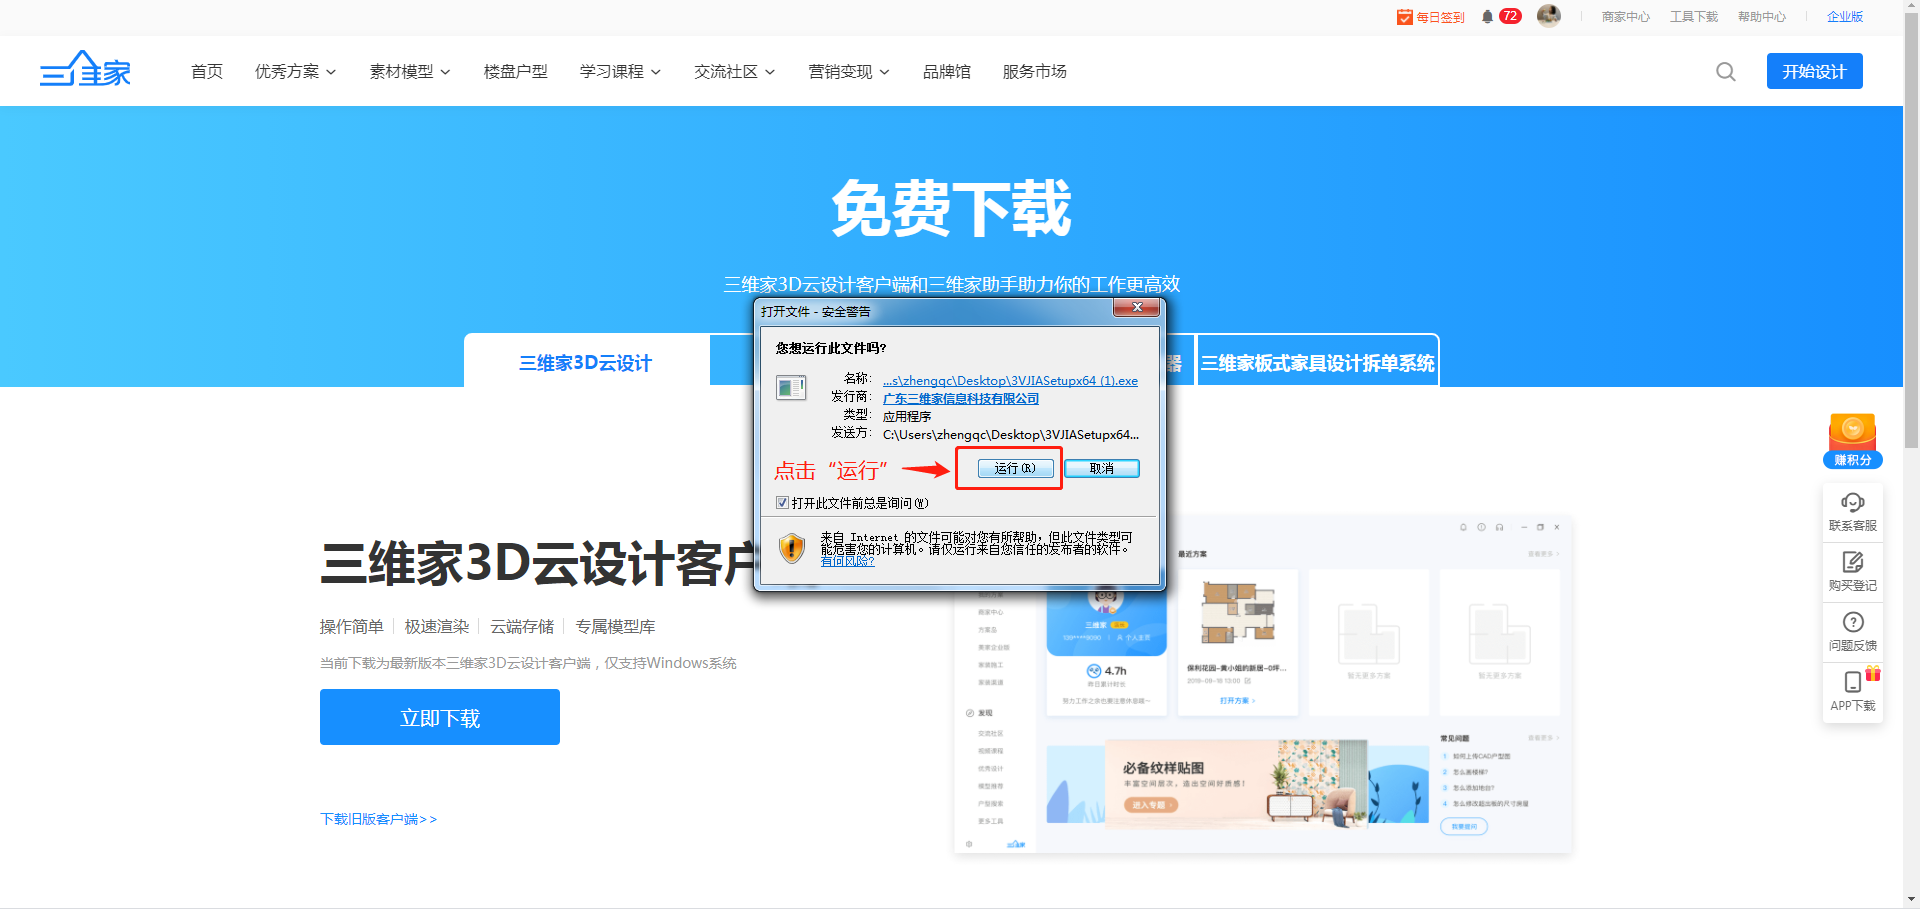
Task: Click the client preview screenshot image
Action: click(1263, 685)
